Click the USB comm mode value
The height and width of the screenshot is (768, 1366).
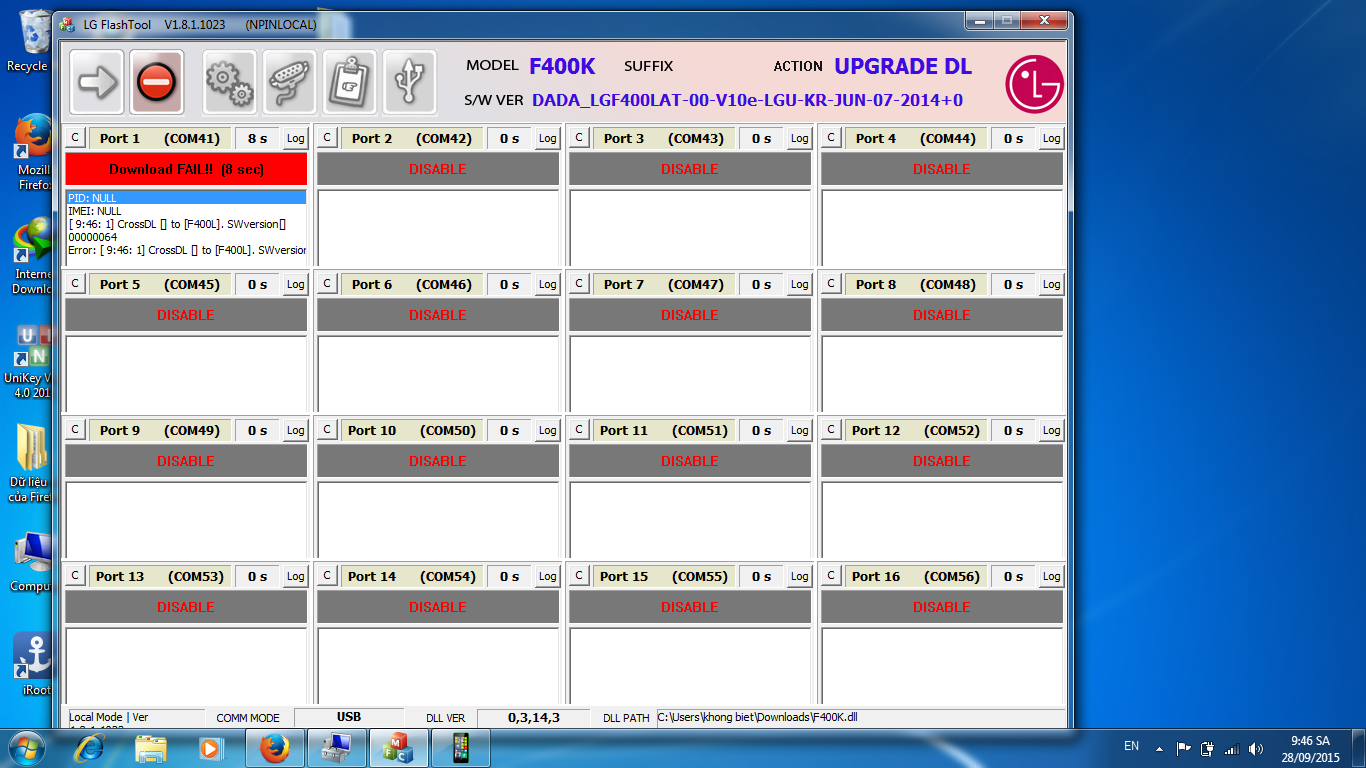349,717
